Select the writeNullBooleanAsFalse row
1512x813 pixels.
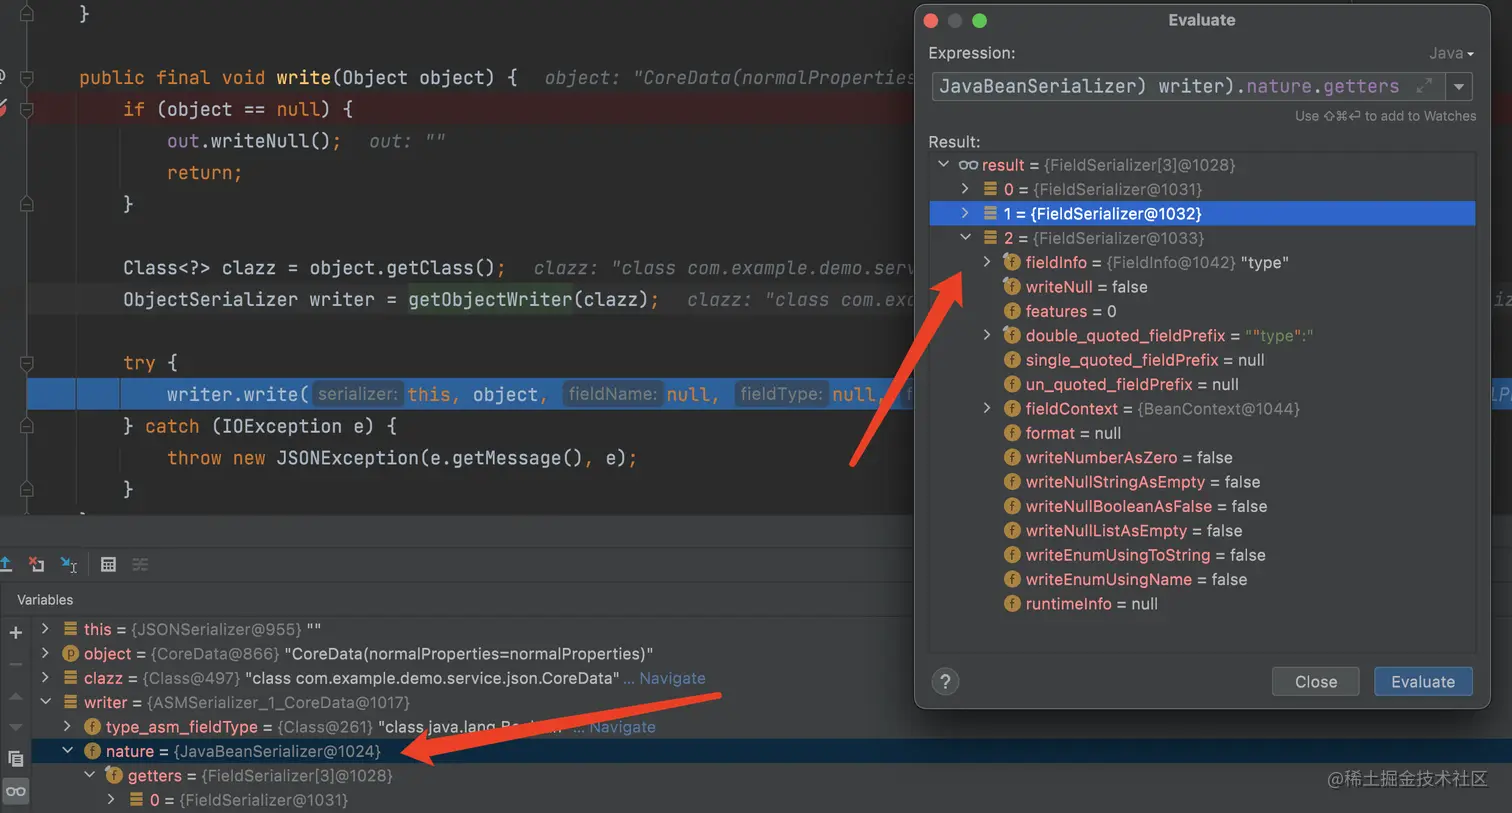coord(1202,506)
